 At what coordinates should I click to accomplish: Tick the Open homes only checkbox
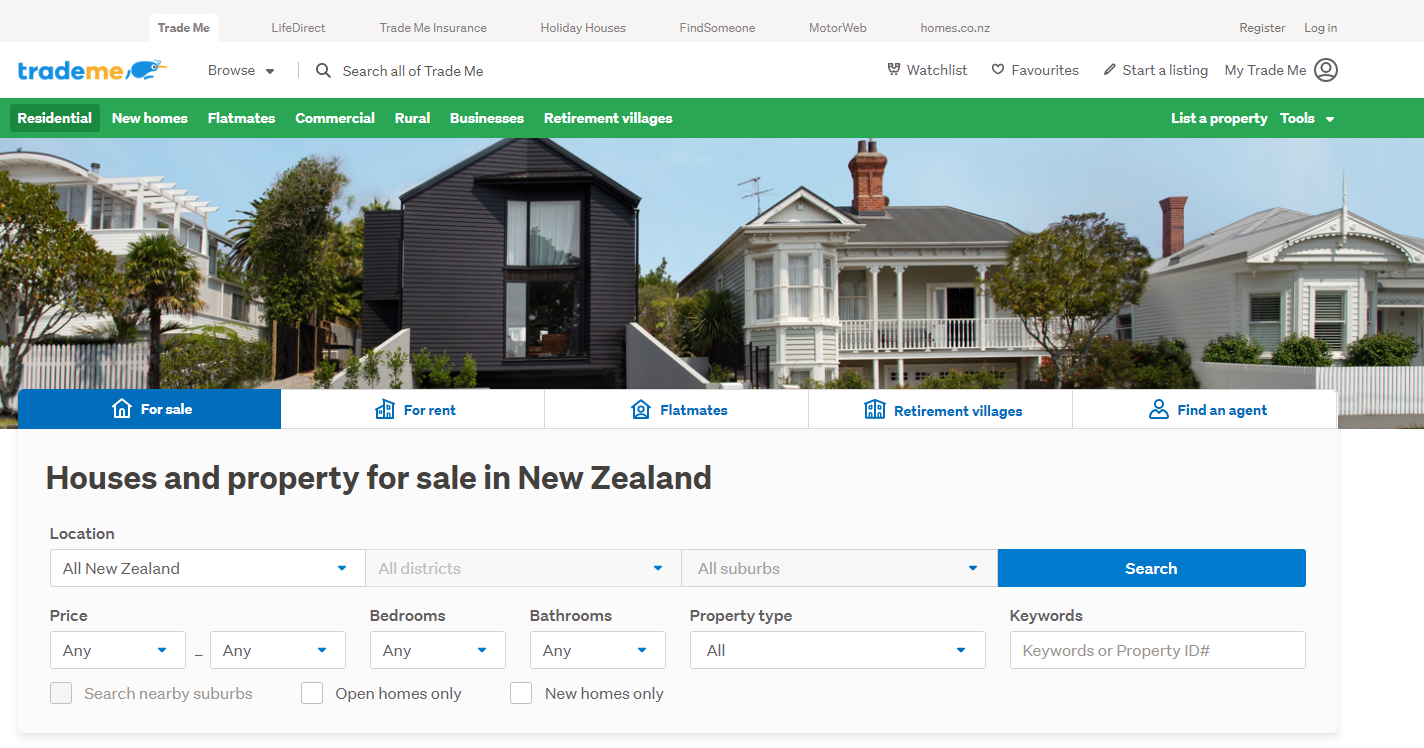(312, 693)
